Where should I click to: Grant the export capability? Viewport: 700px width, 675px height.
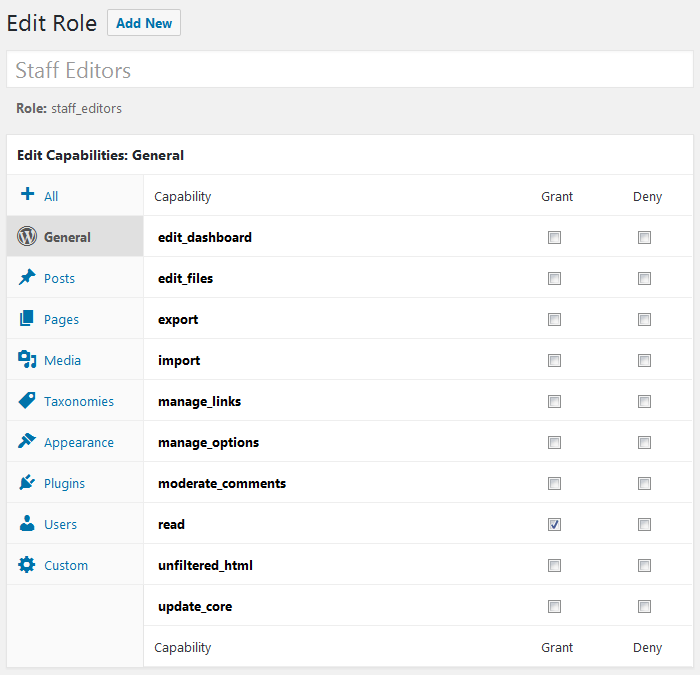coord(554,320)
